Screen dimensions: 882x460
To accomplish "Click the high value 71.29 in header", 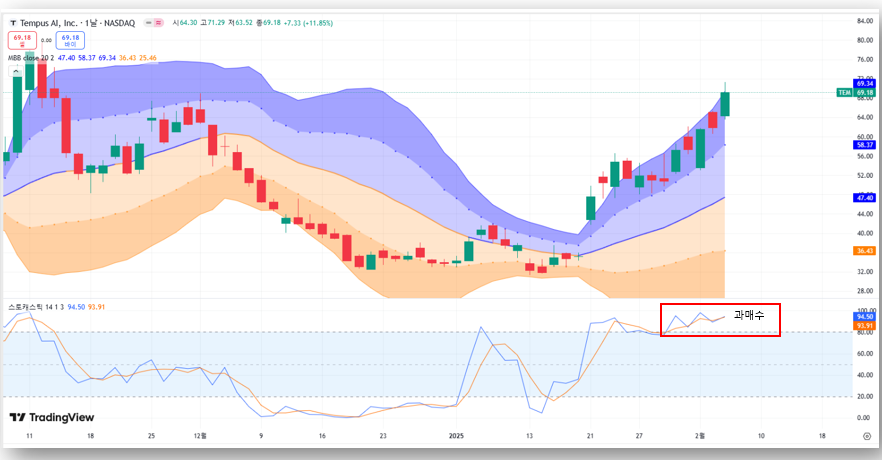I will pyautogui.click(x=216, y=23).
